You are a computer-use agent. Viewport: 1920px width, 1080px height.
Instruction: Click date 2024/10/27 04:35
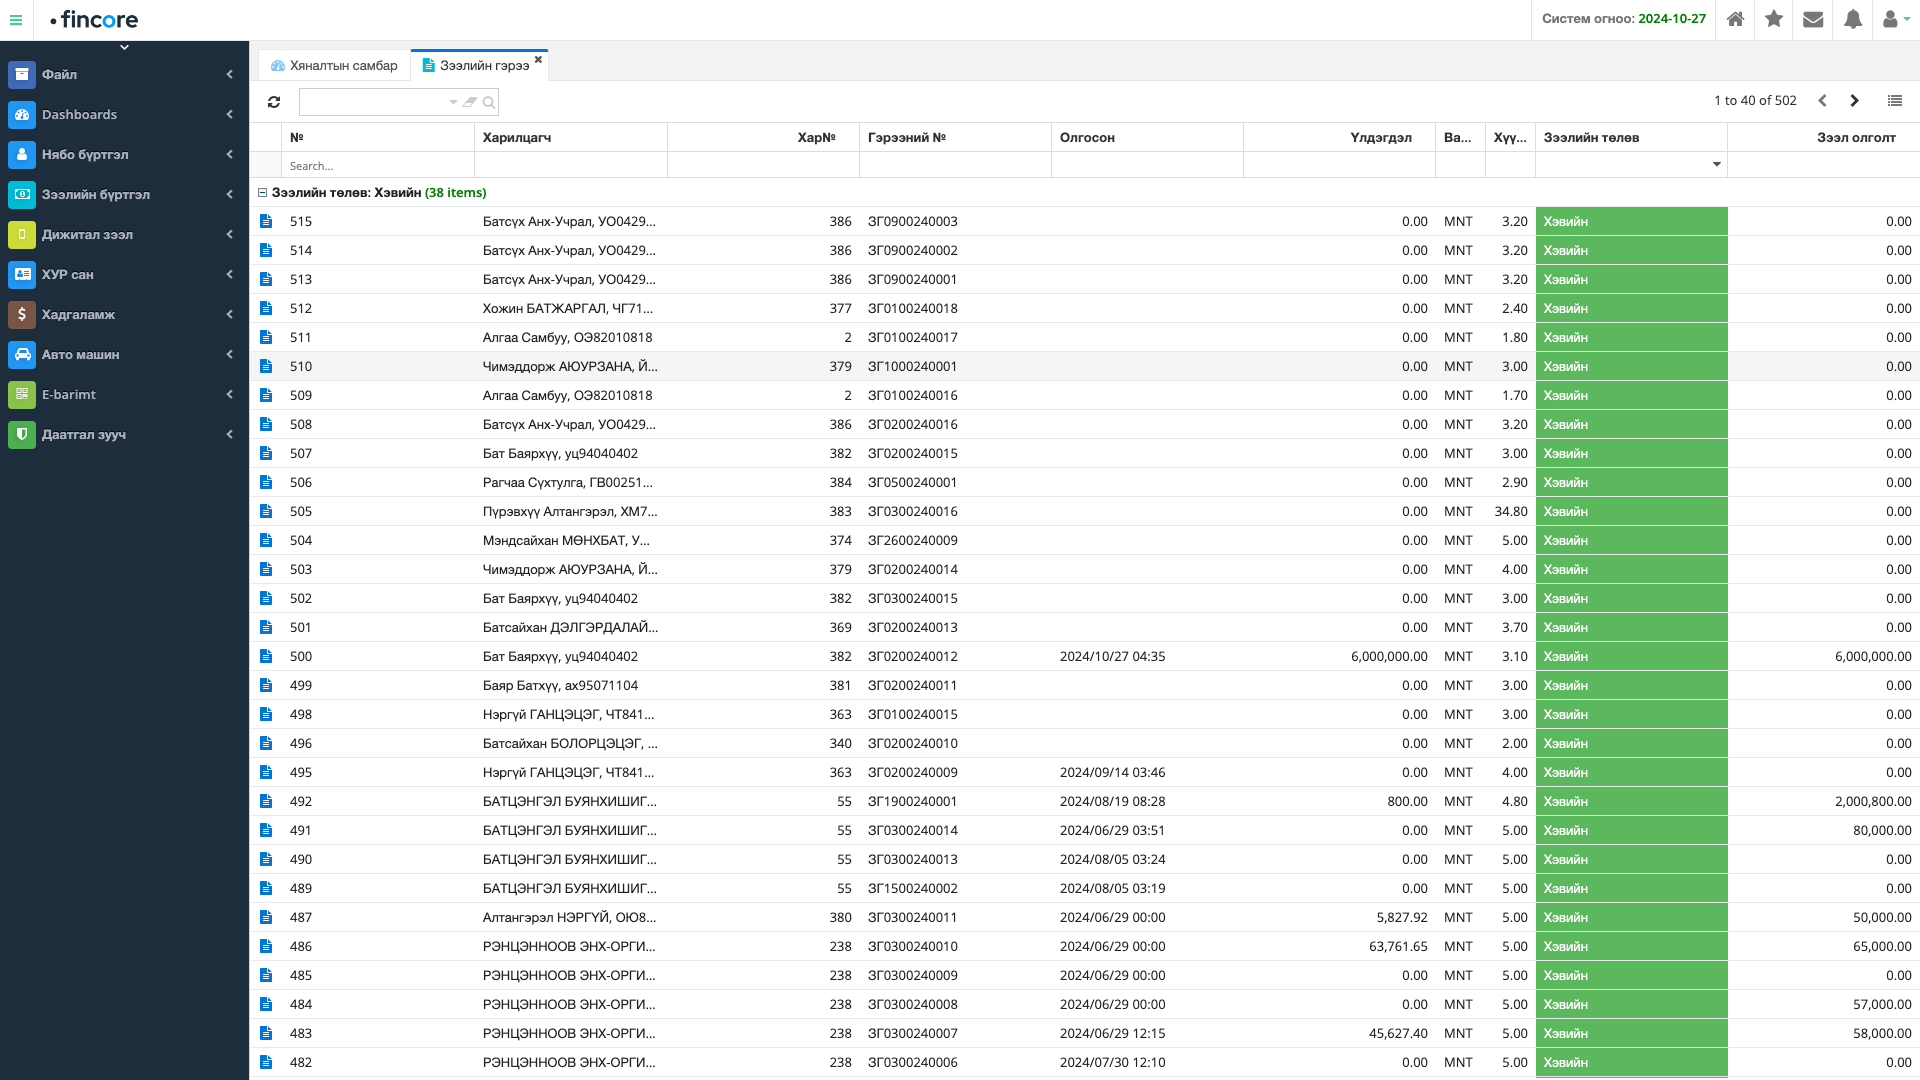pyautogui.click(x=1112, y=656)
